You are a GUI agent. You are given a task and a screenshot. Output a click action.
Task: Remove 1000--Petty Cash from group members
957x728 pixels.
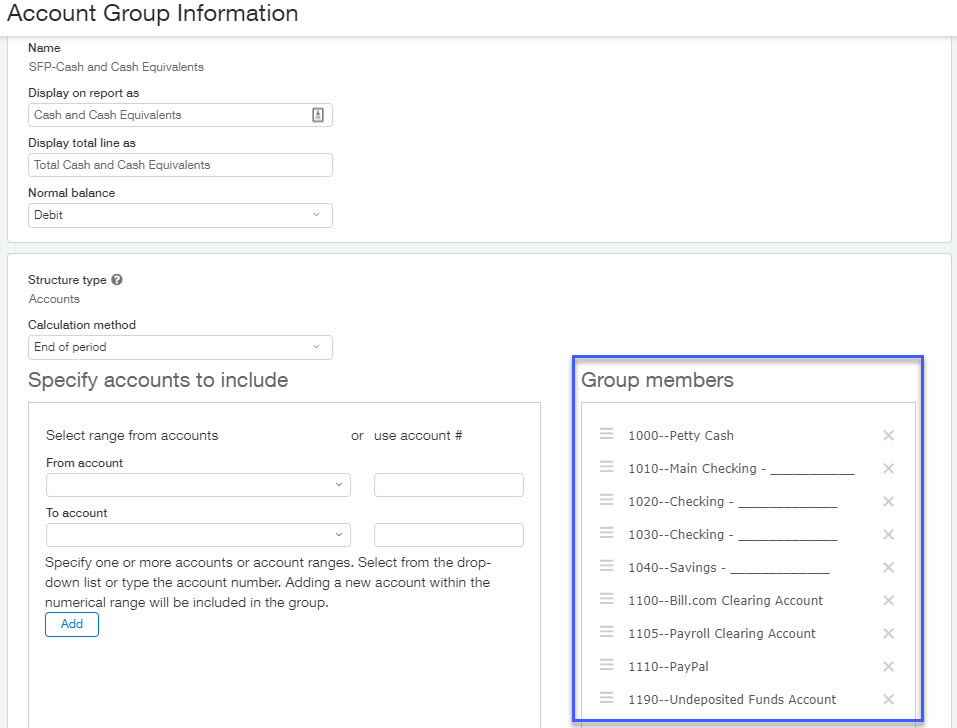coord(888,435)
